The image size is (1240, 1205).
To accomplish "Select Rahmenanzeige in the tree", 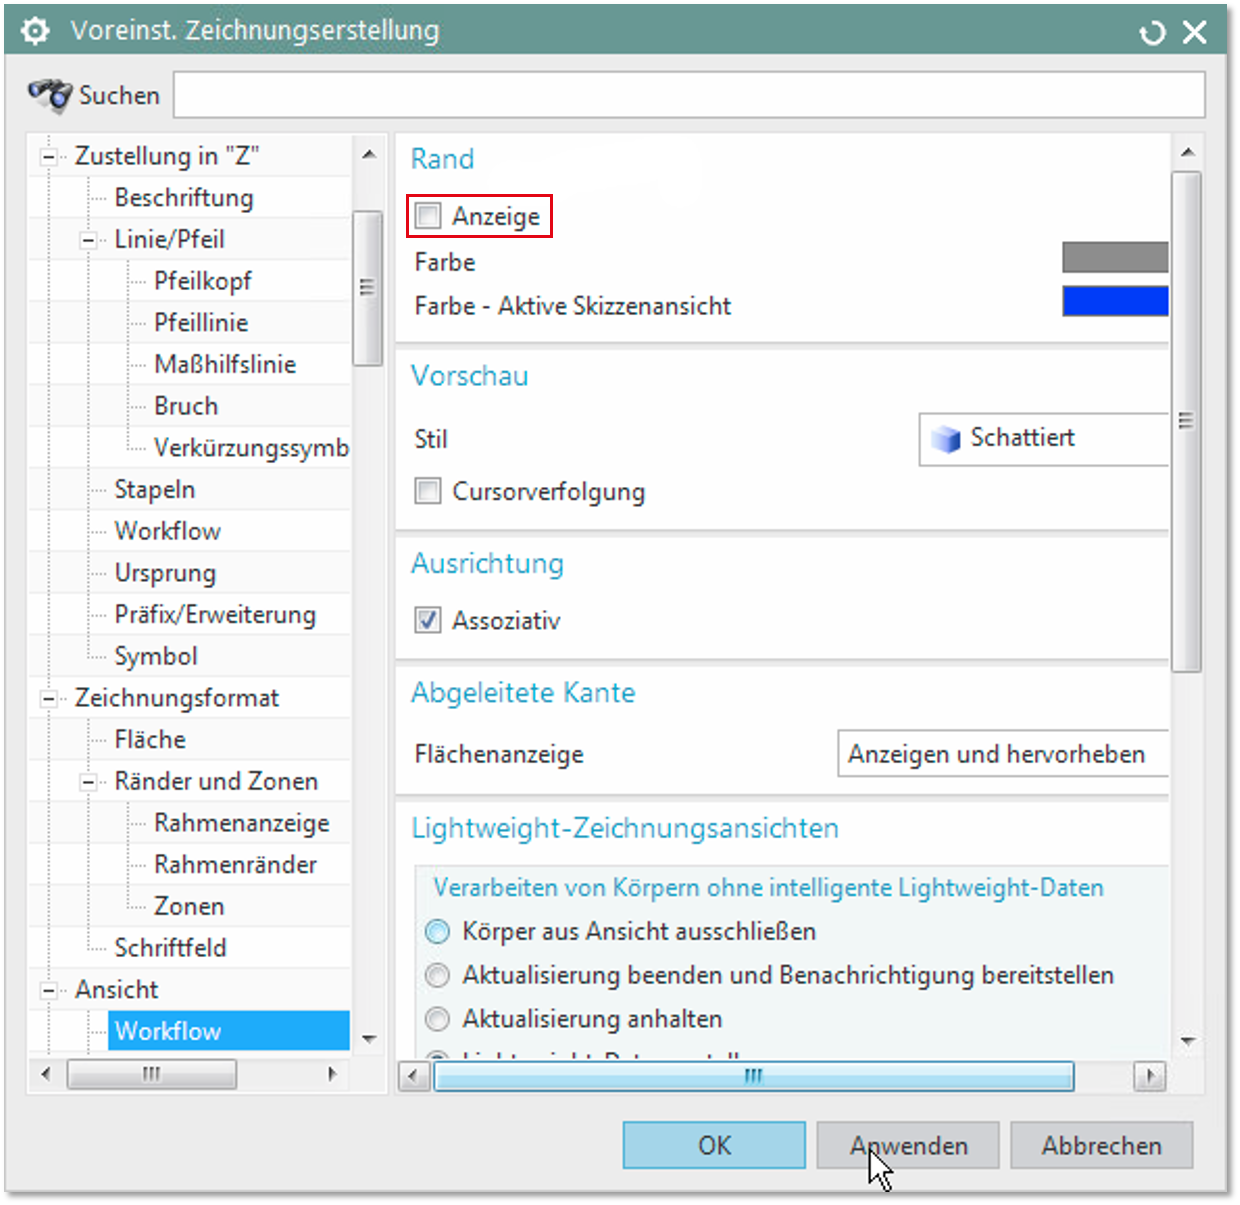I will 241,823.
